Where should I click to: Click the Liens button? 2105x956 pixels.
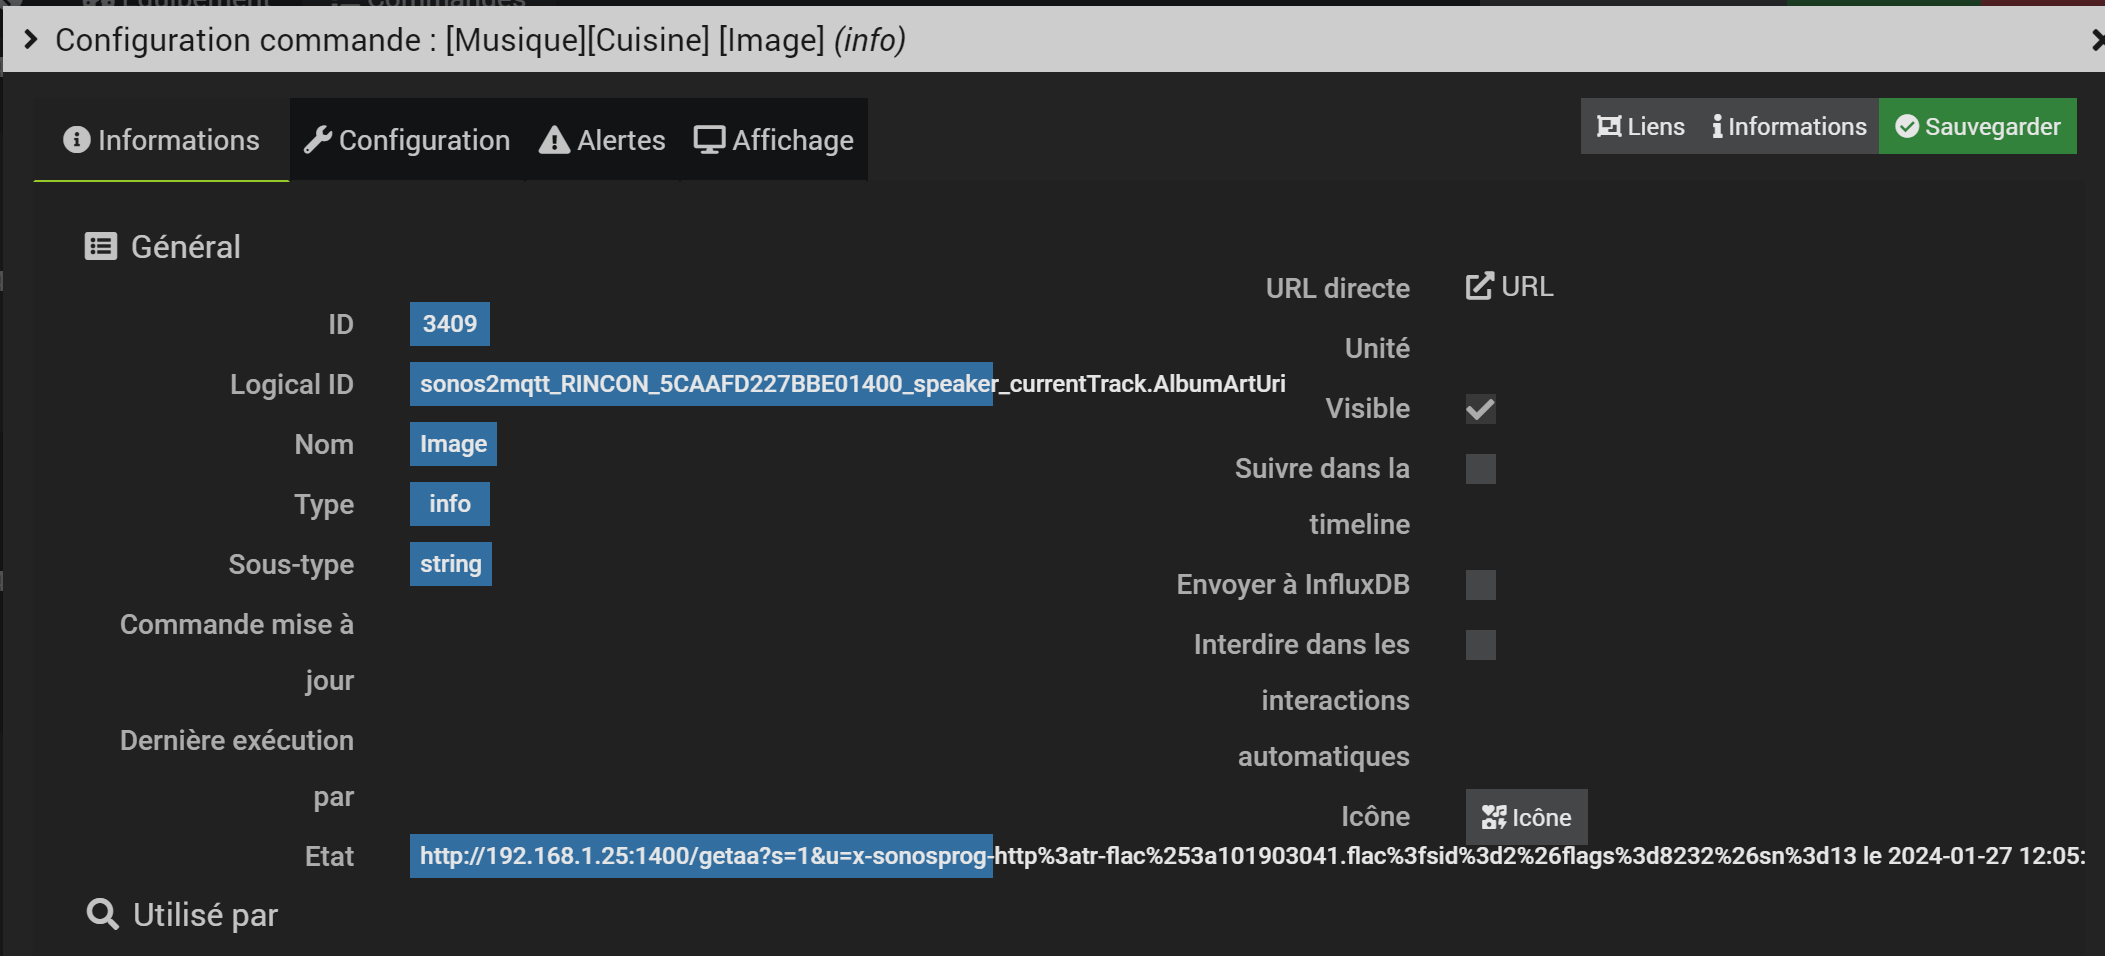[1640, 127]
